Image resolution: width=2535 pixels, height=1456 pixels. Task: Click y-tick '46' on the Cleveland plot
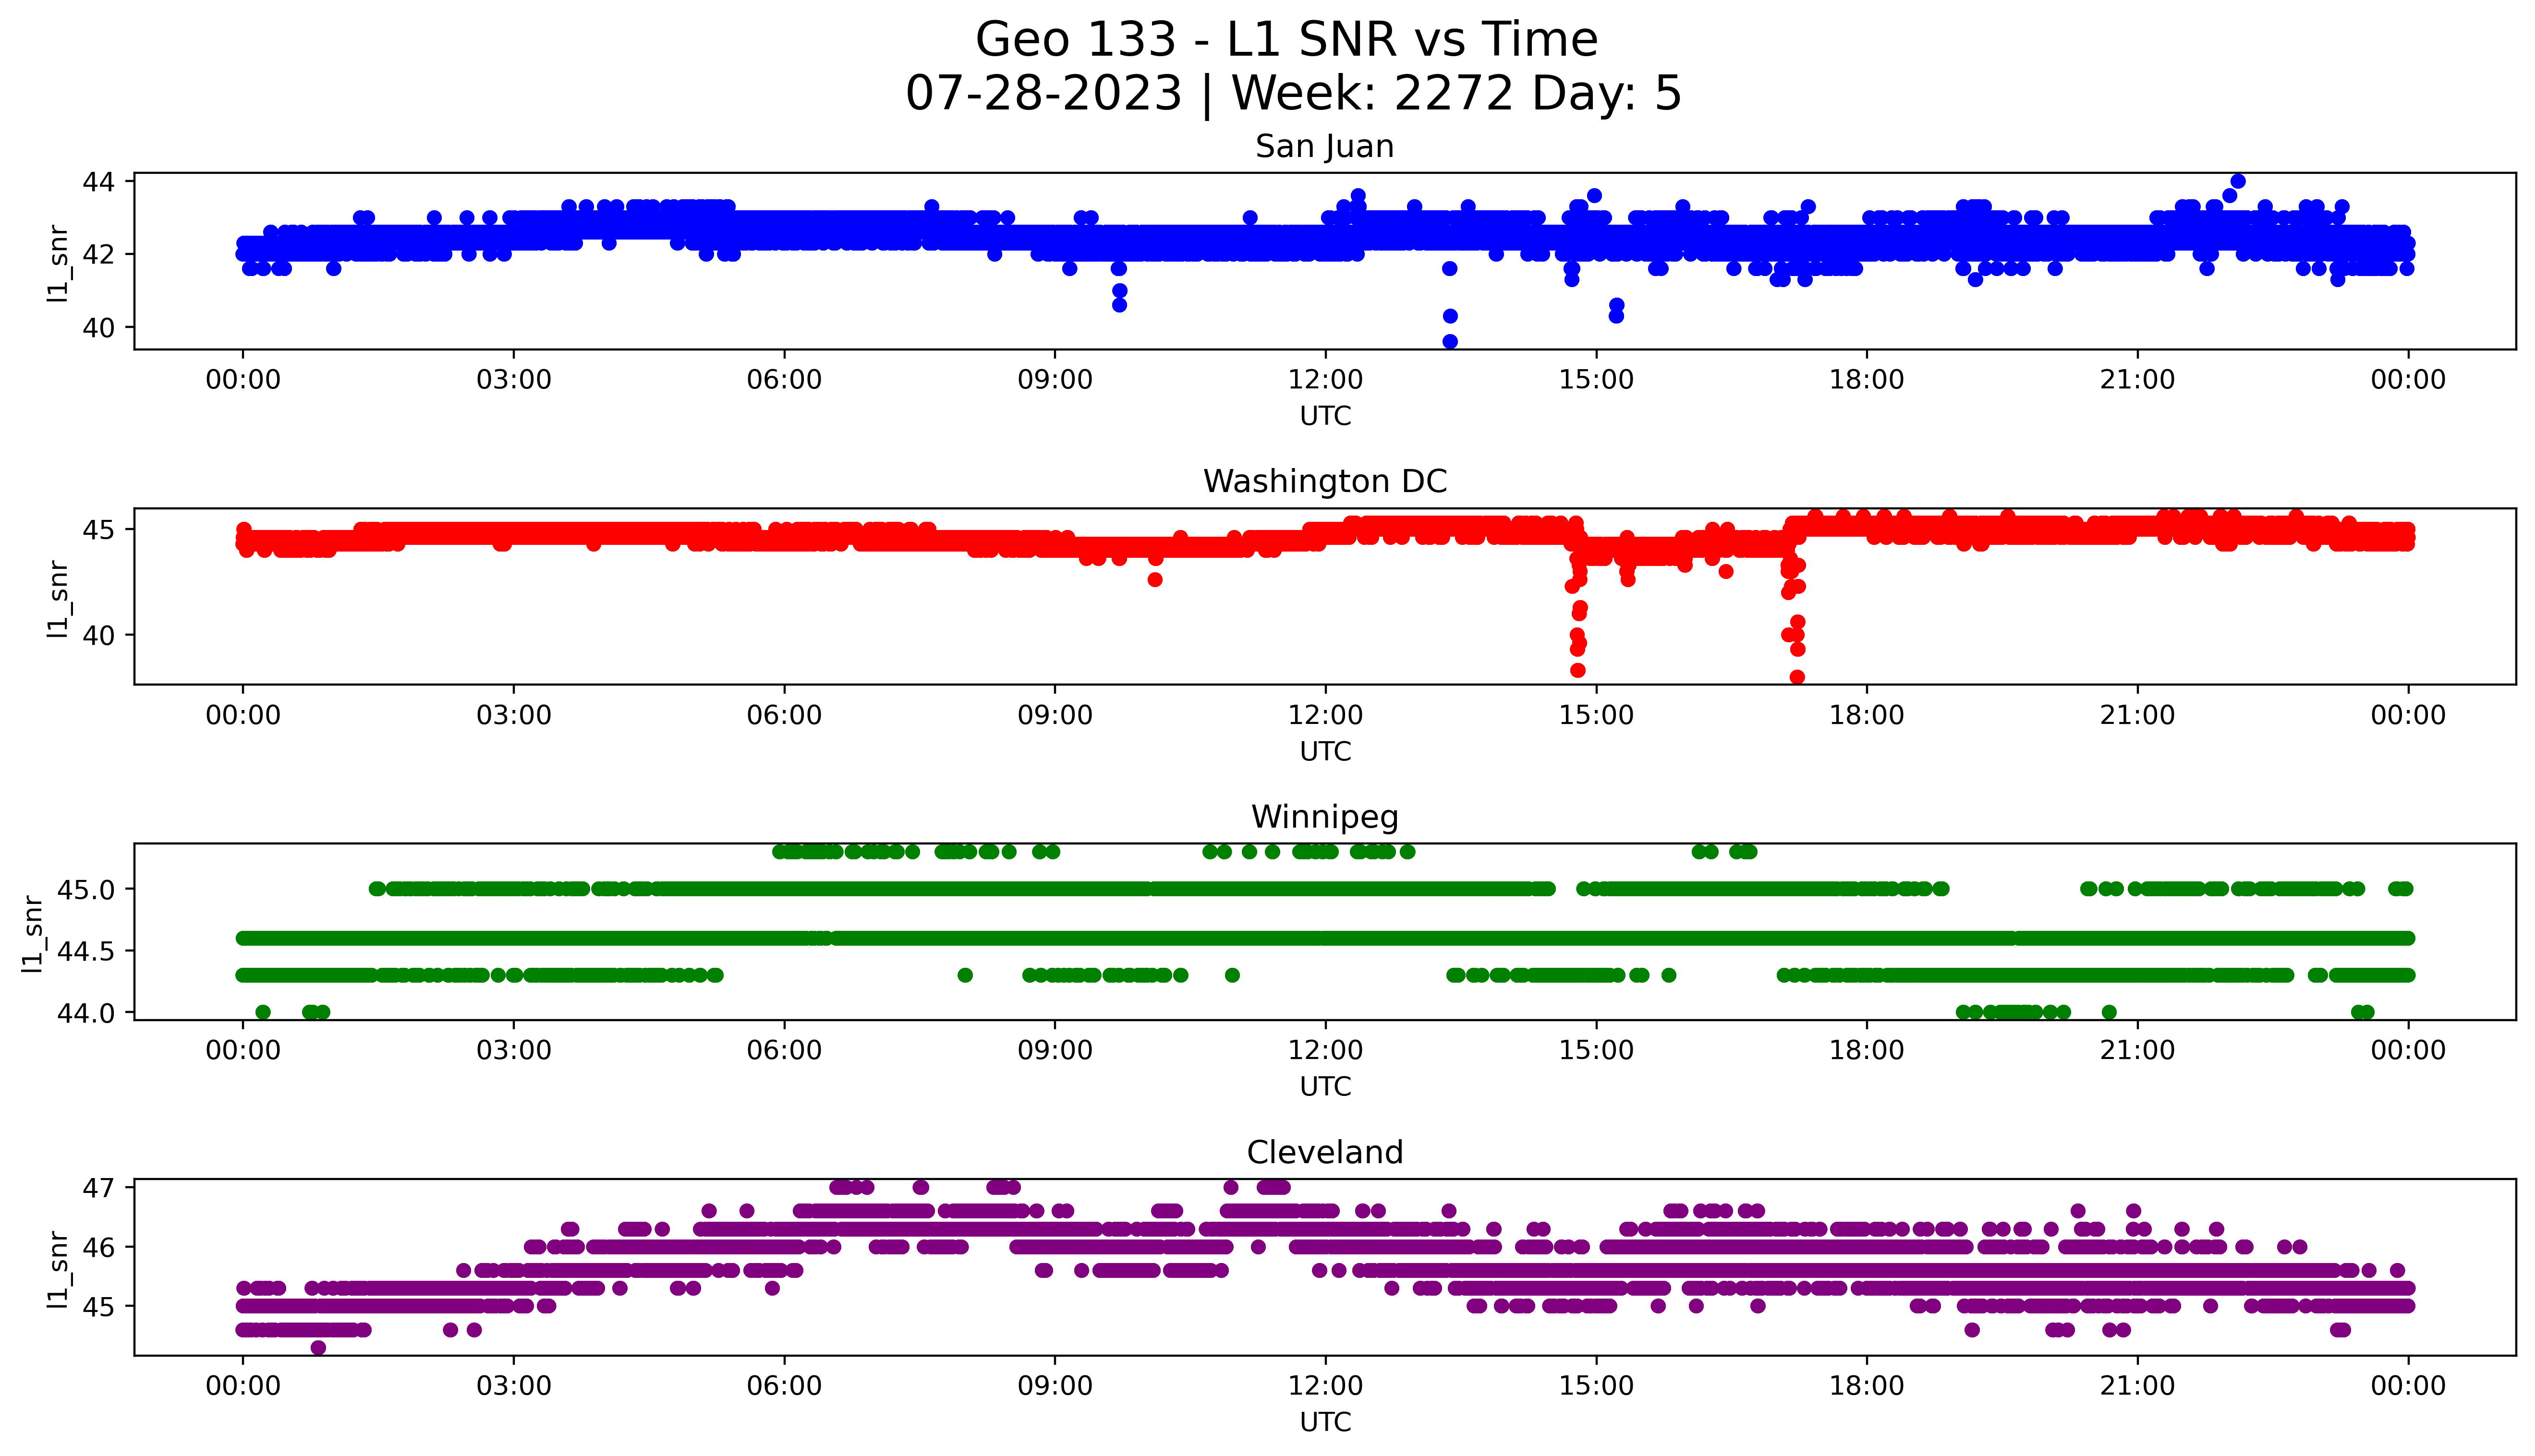(x=99, y=1248)
